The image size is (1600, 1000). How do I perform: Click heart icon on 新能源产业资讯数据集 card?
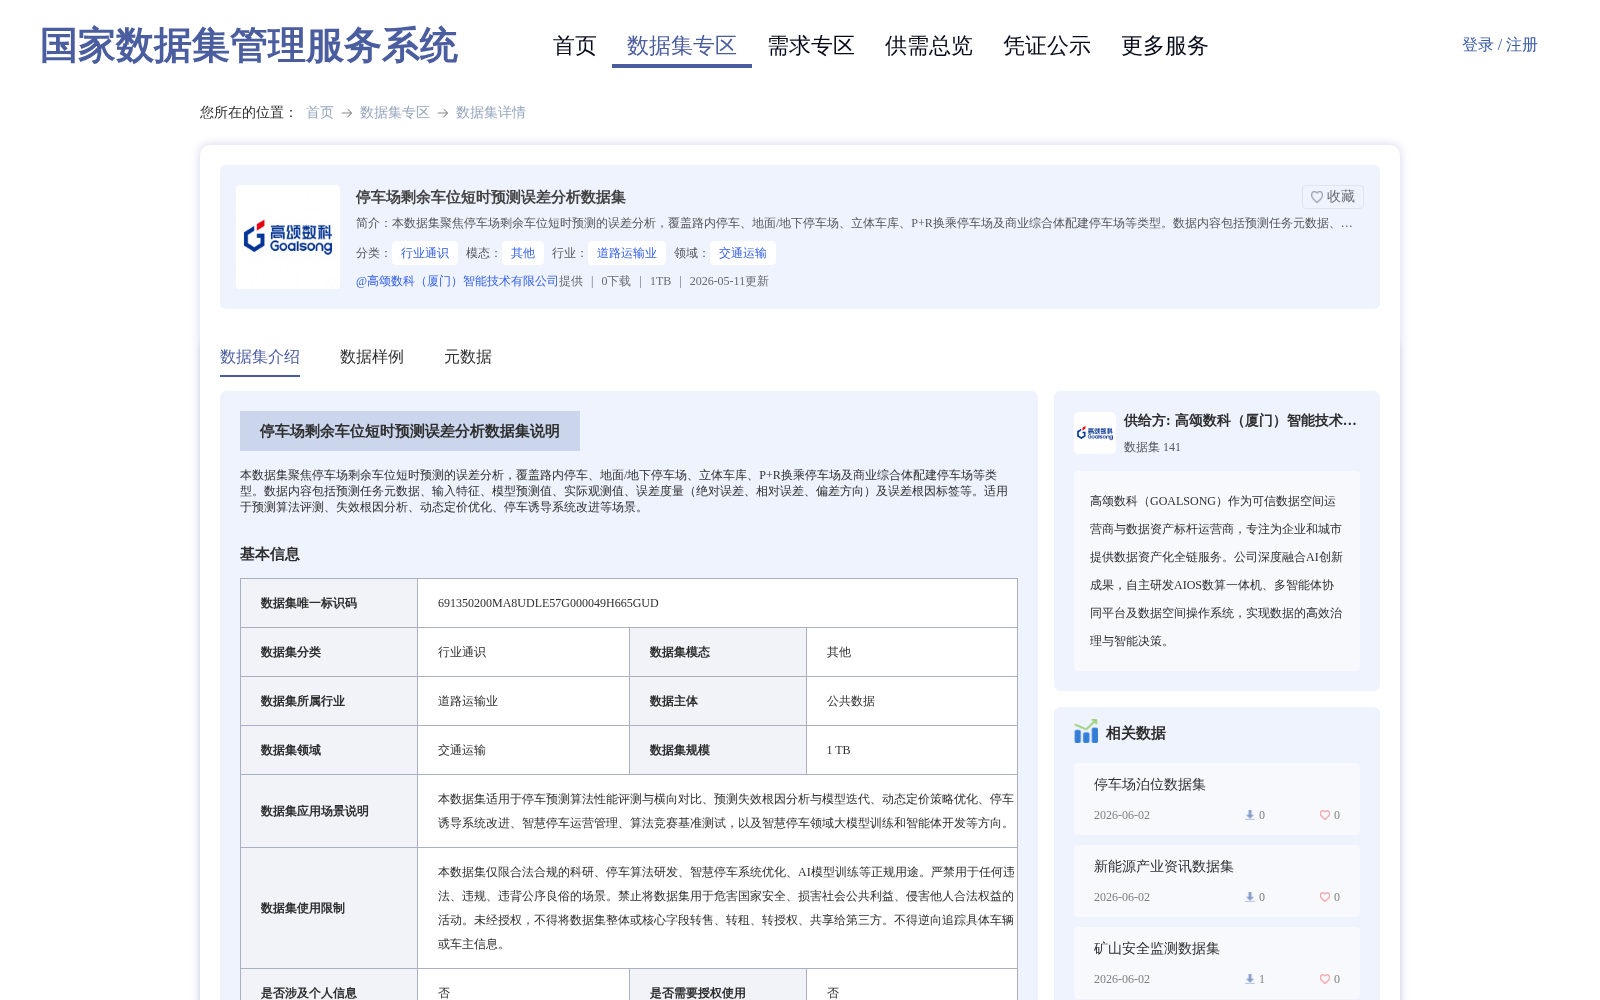pyautogui.click(x=1324, y=897)
